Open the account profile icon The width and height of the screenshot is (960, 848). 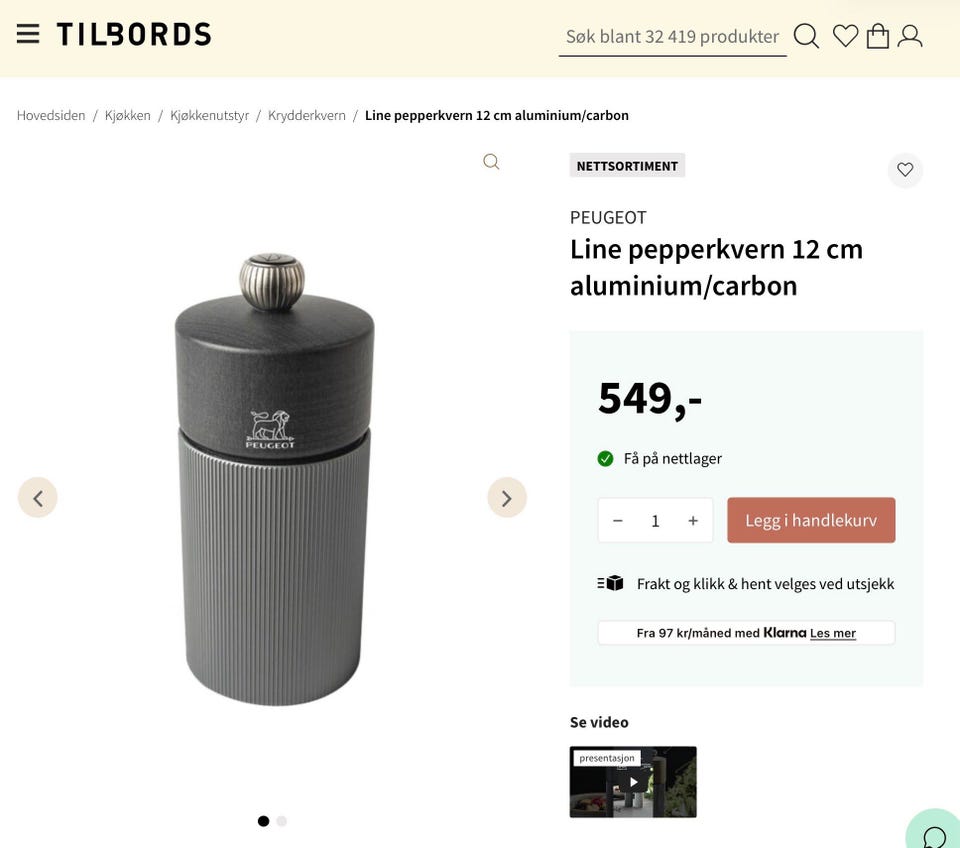[910, 35]
